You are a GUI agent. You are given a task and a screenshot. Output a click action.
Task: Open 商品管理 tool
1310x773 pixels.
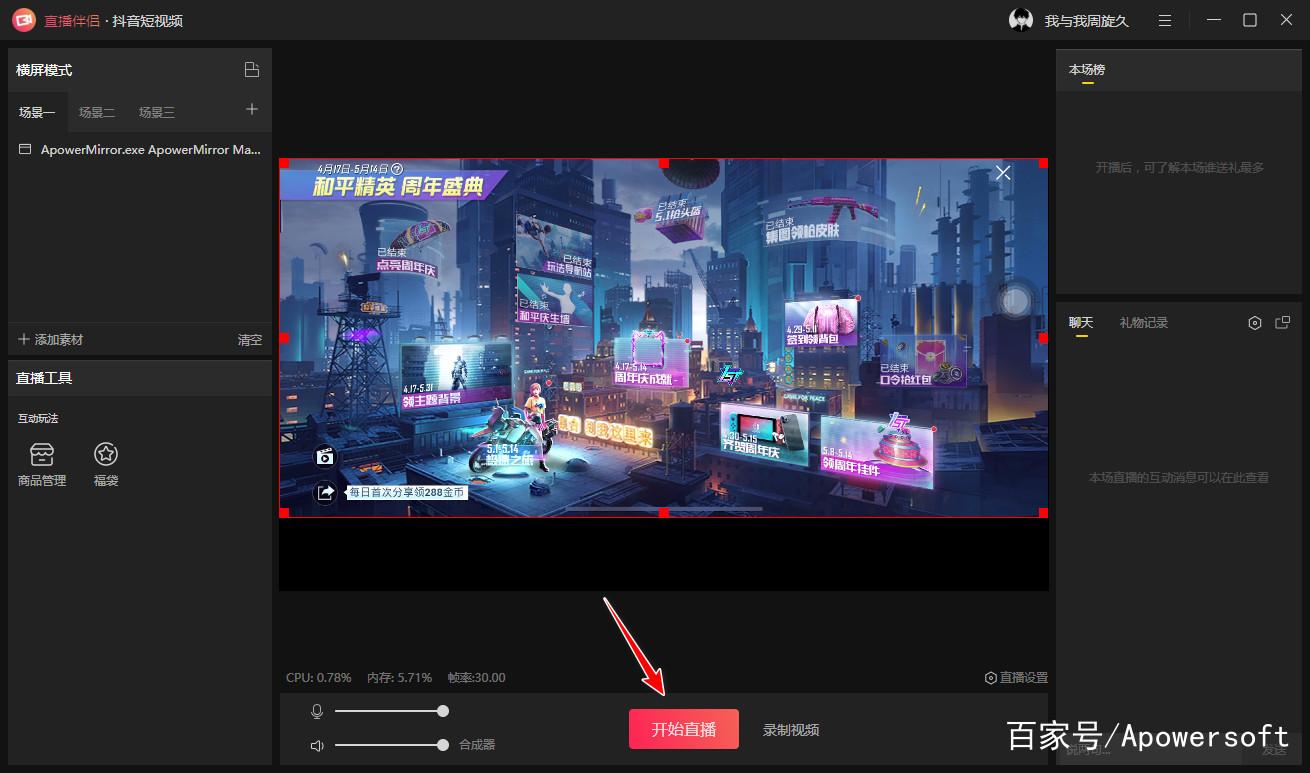coord(42,465)
